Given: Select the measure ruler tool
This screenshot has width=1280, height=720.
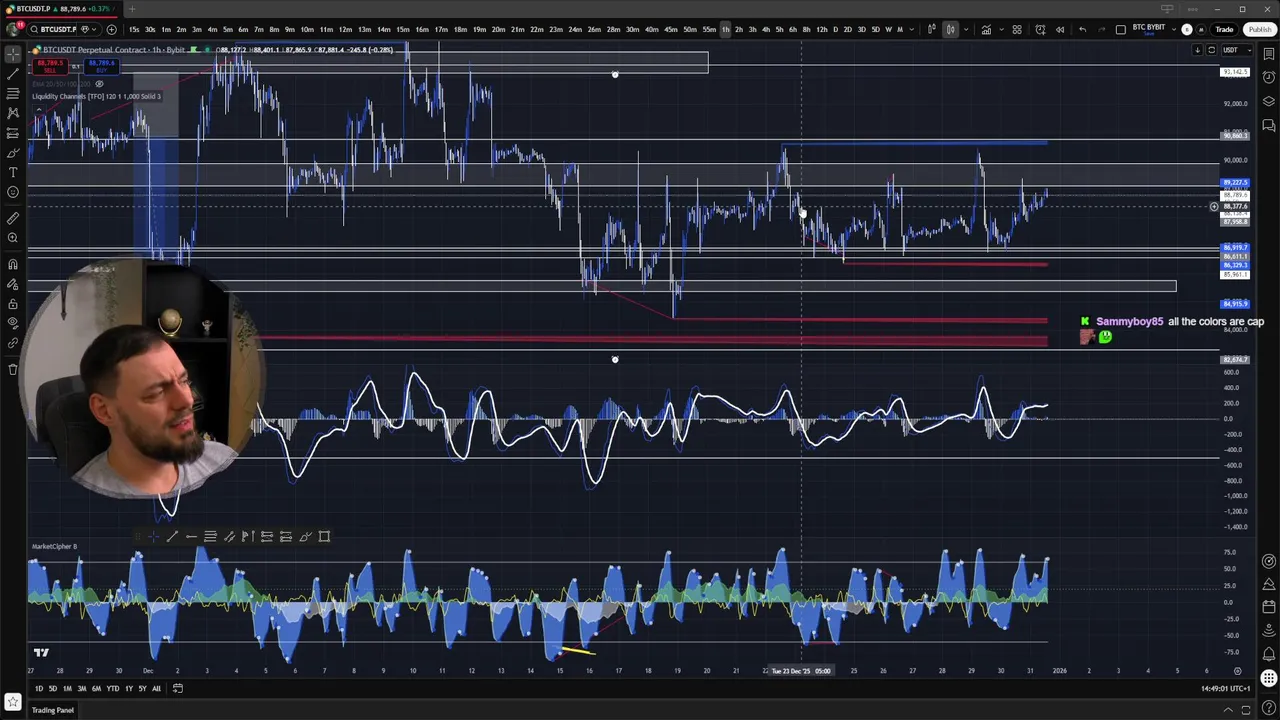Looking at the screenshot, I should 13,217.
